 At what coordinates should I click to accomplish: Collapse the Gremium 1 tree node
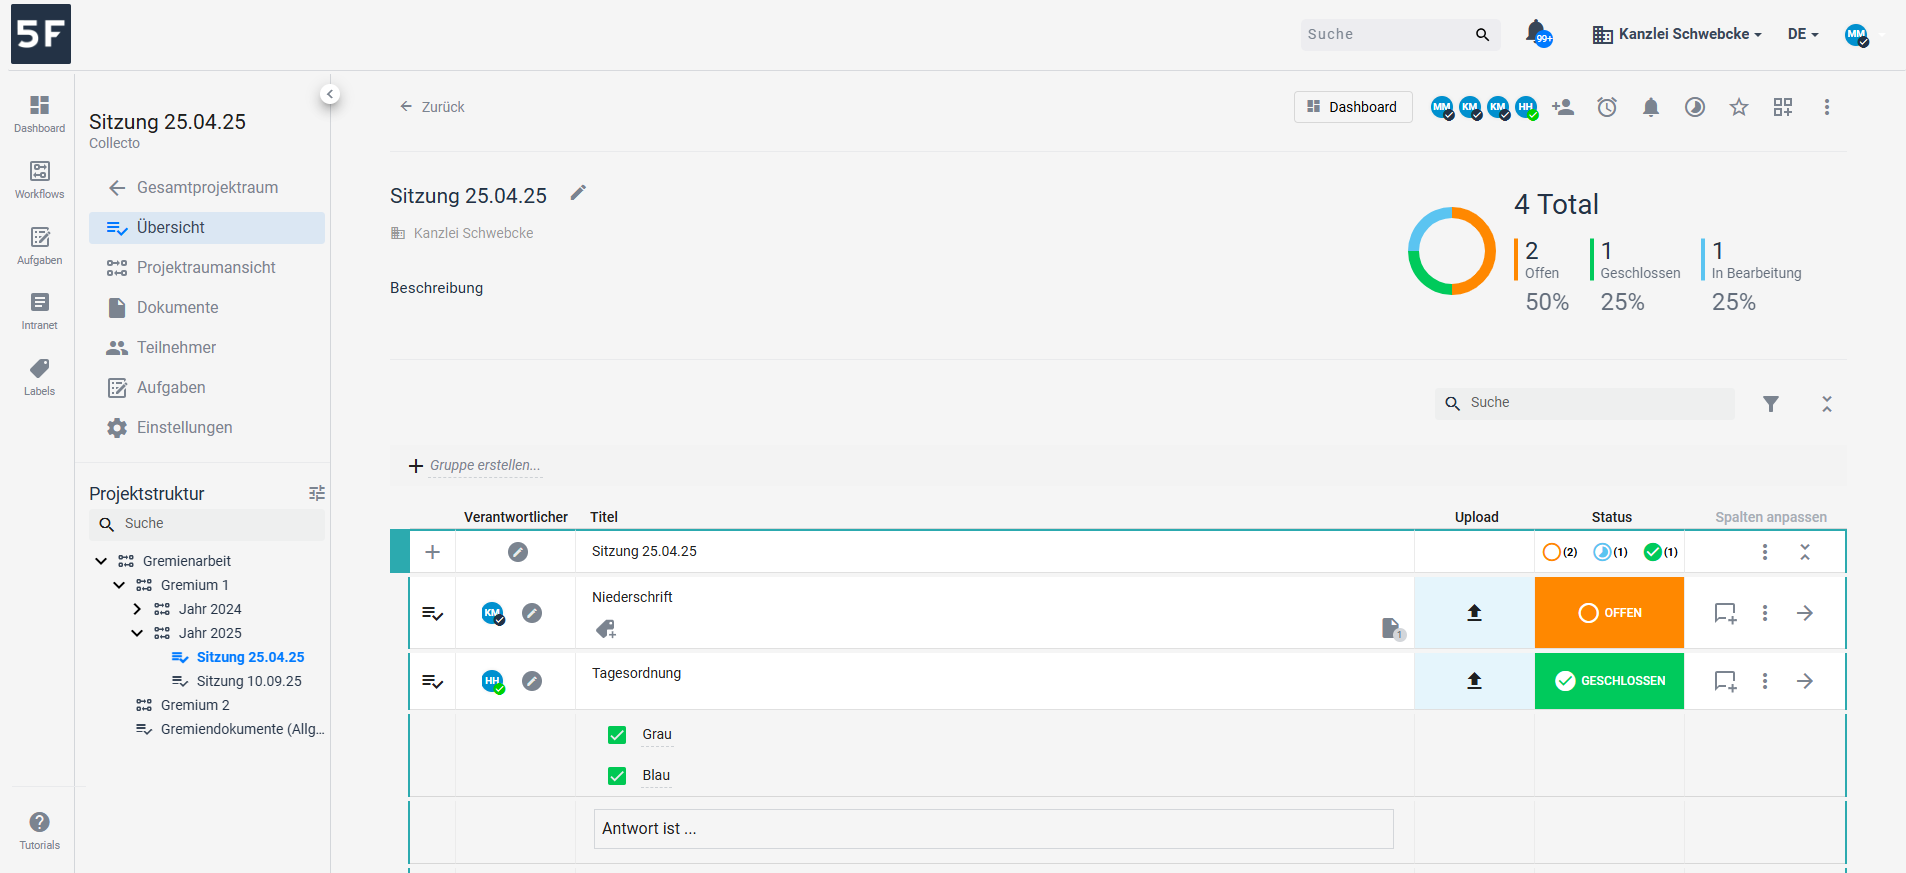pos(119,585)
